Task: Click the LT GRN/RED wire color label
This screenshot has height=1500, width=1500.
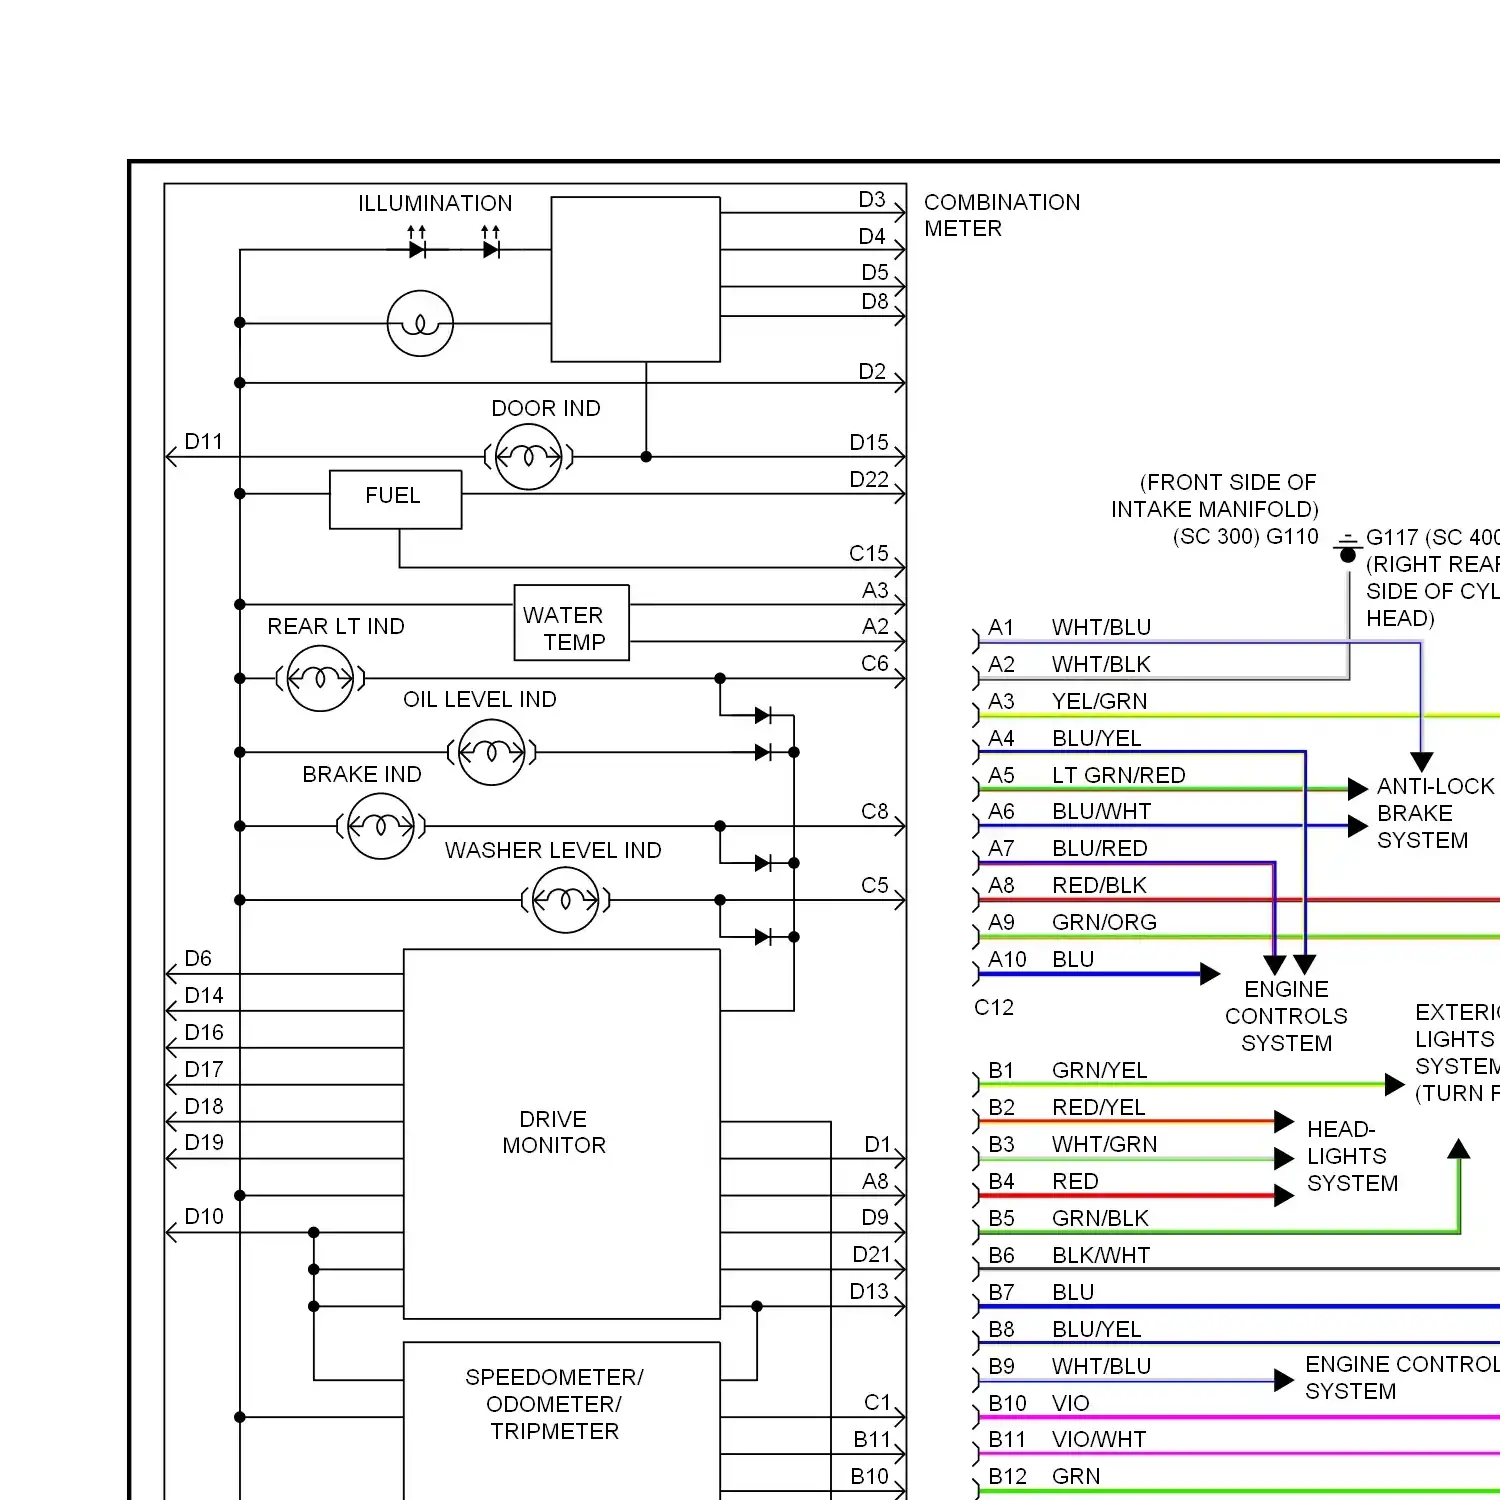Action: (1118, 776)
